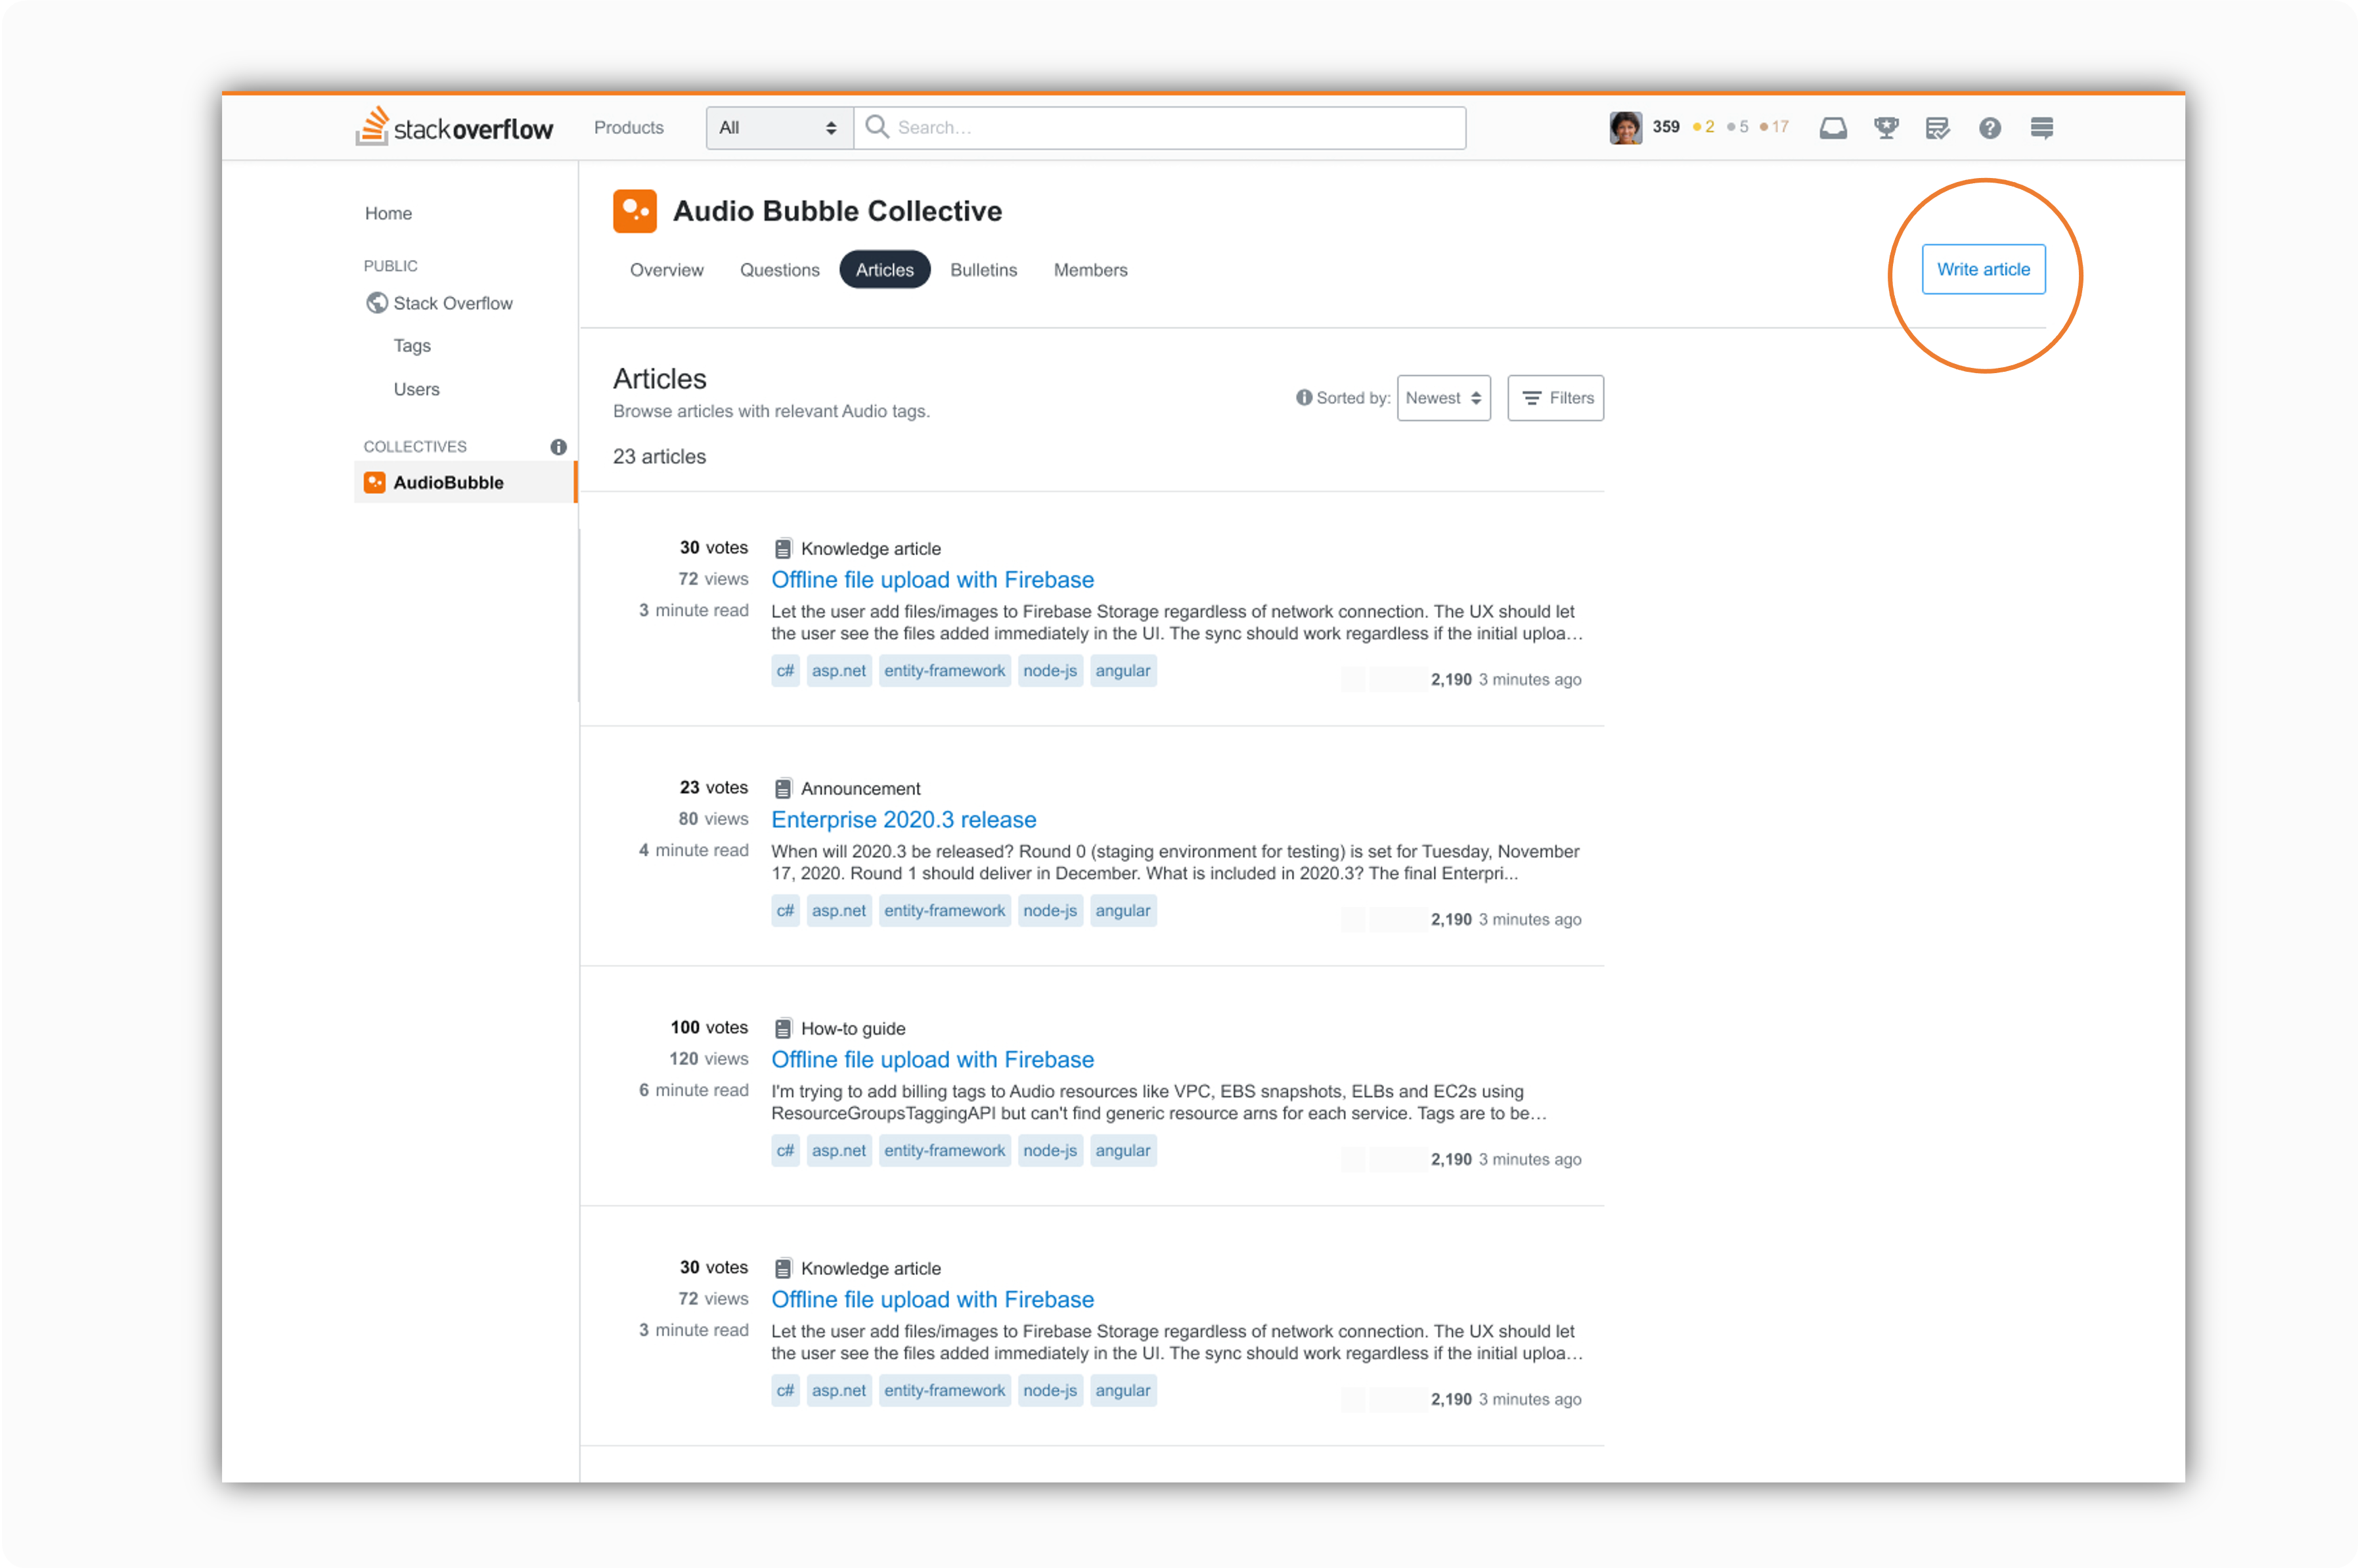The height and width of the screenshot is (1568, 2360).
Task: Click the info icon beside Sorted by
Action: tap(1304, 398)
